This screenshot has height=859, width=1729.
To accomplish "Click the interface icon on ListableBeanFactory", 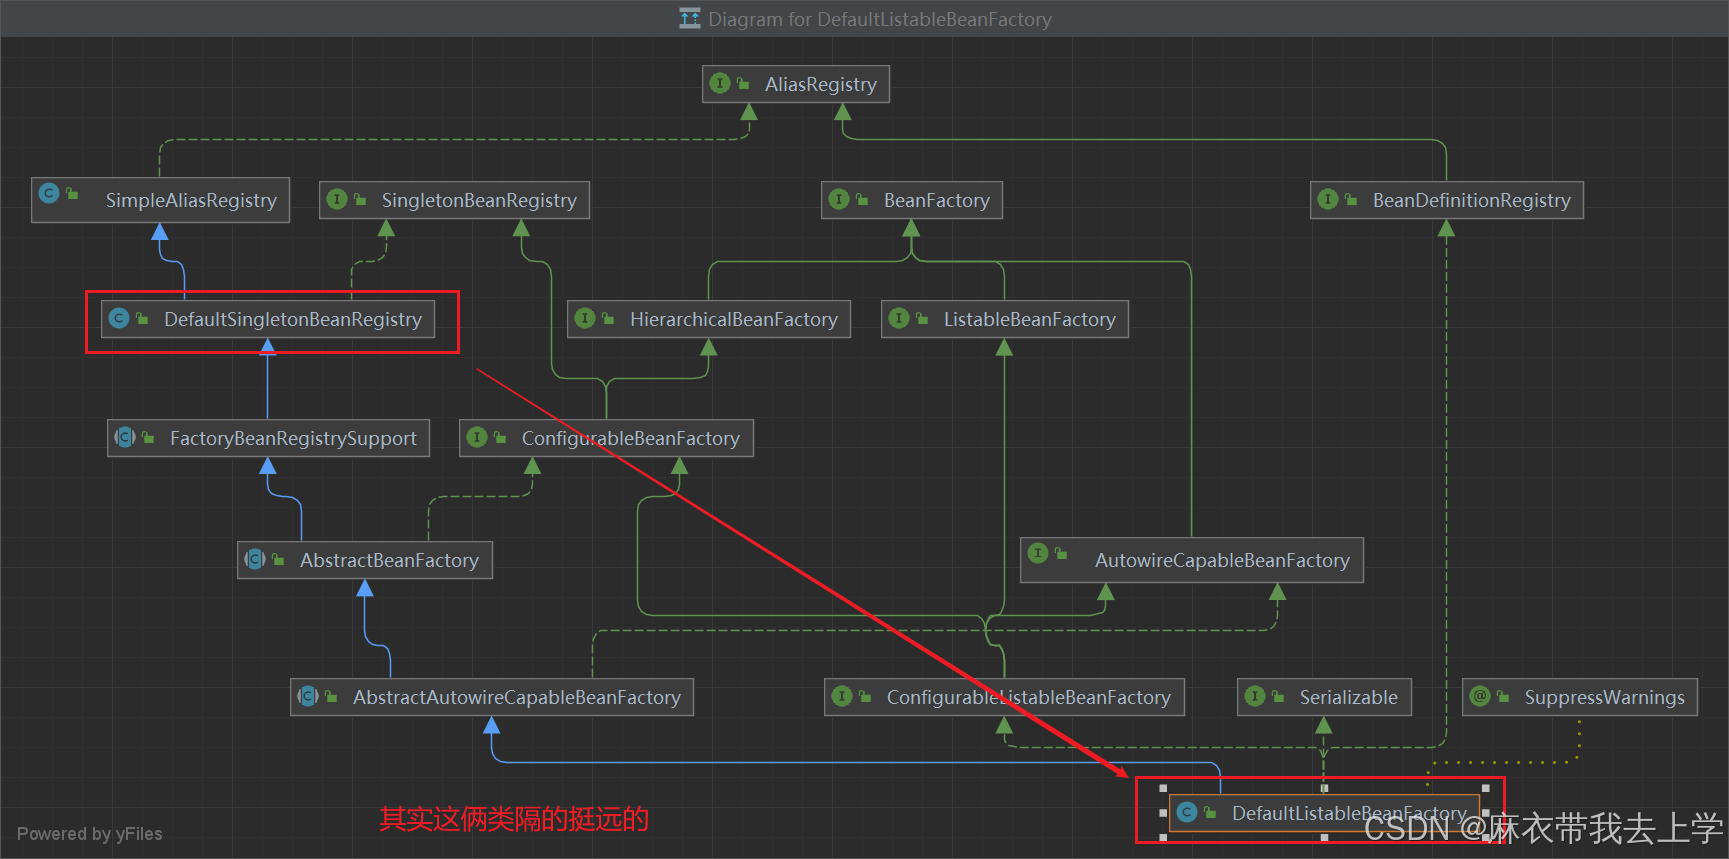I will point(899,318).
